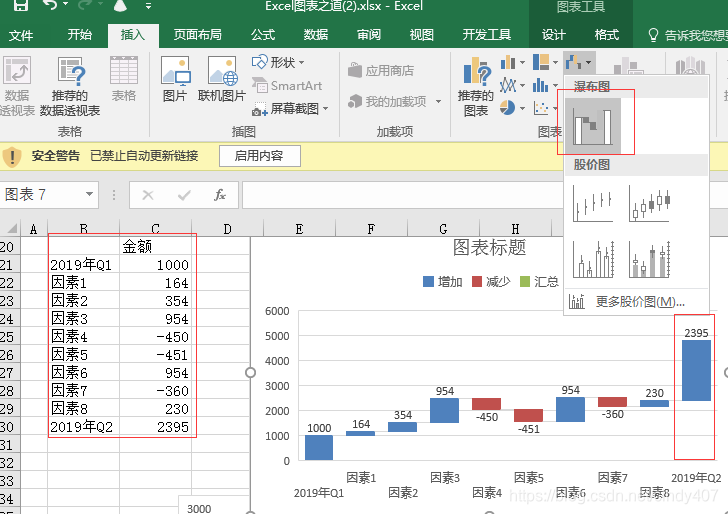The image size is (728, 514).
Task: Click cell containing 2019年Q1
Action: tap(84, 265)
